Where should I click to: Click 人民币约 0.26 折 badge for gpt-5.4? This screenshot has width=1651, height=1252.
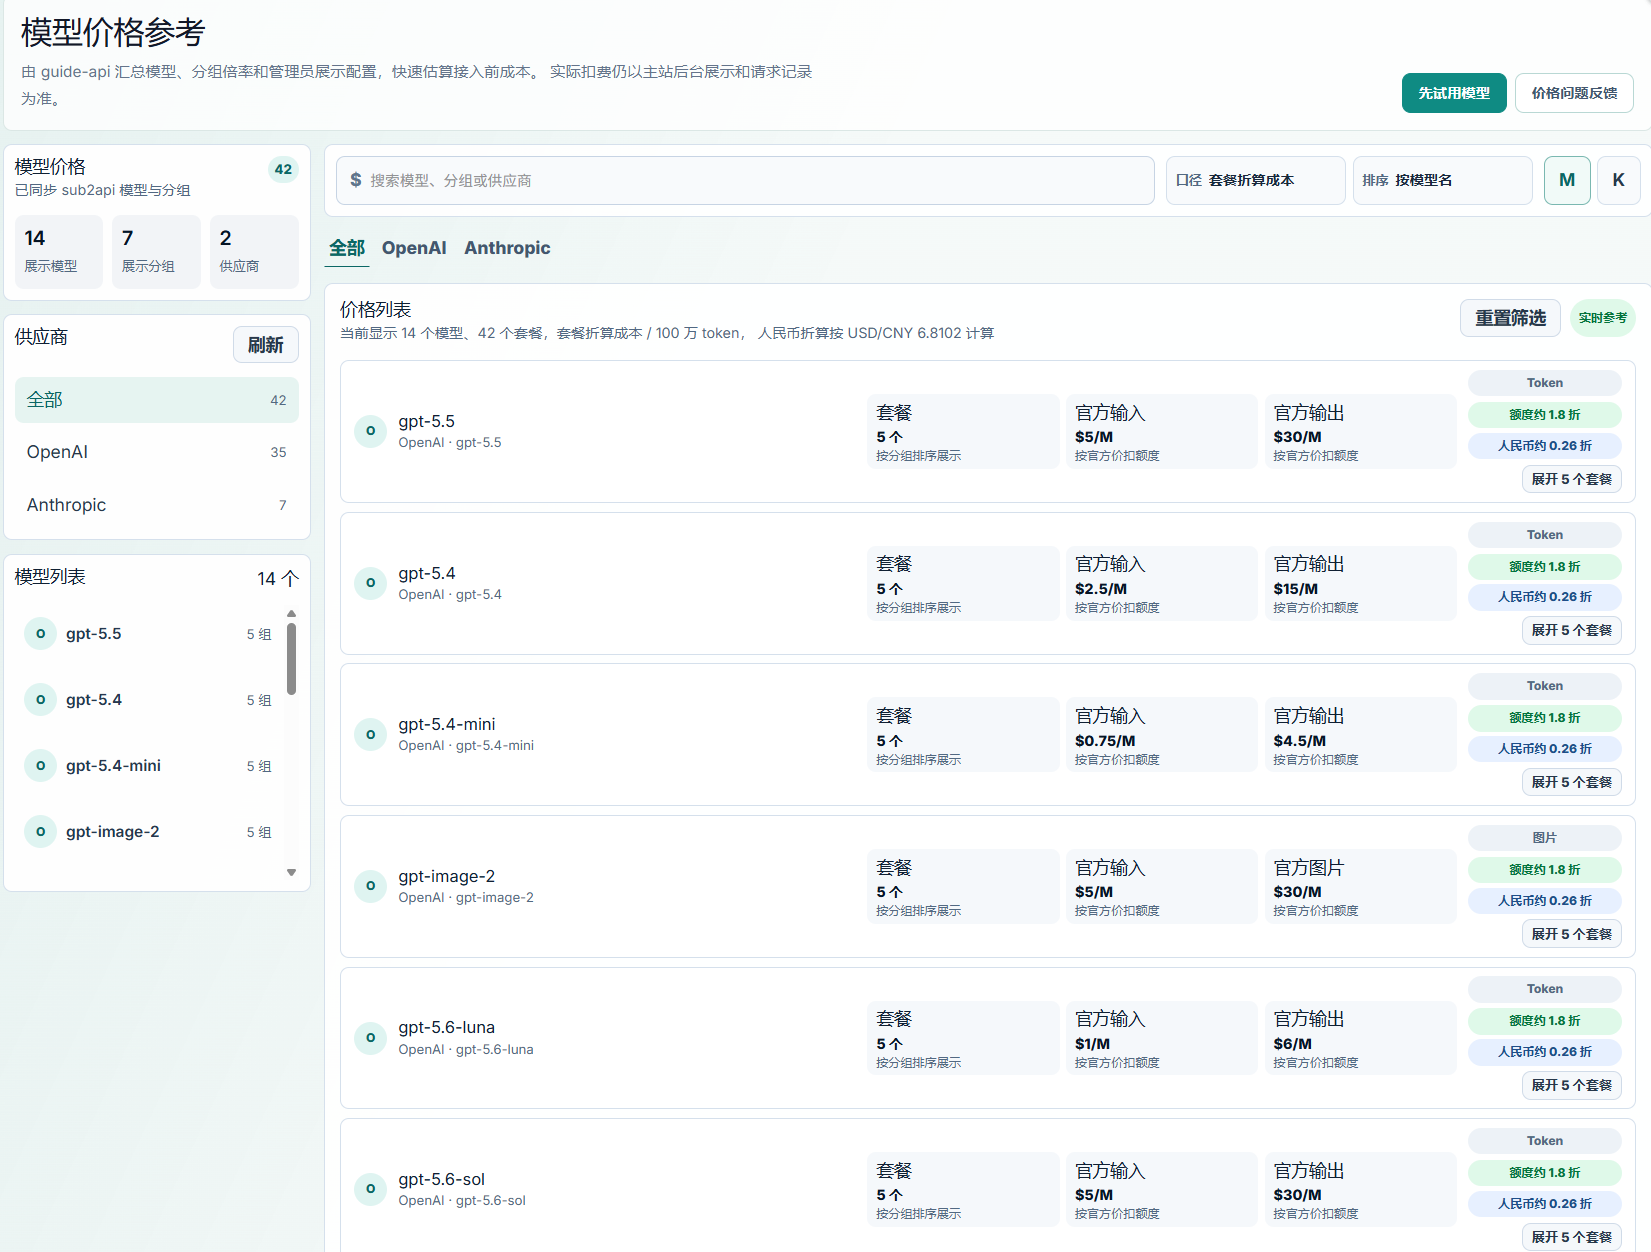1545,597
